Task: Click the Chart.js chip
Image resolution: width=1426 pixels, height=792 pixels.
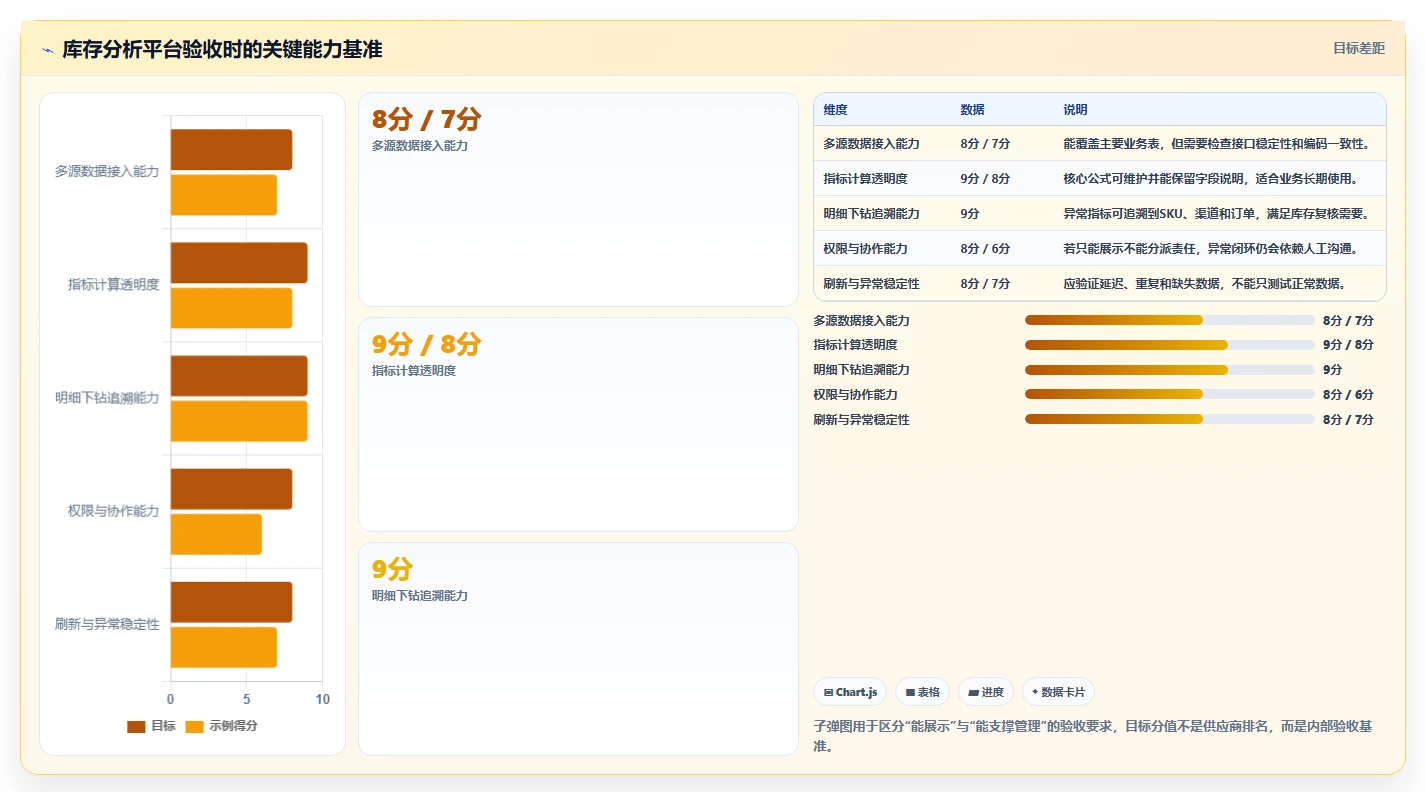Action: click(850, 692)
